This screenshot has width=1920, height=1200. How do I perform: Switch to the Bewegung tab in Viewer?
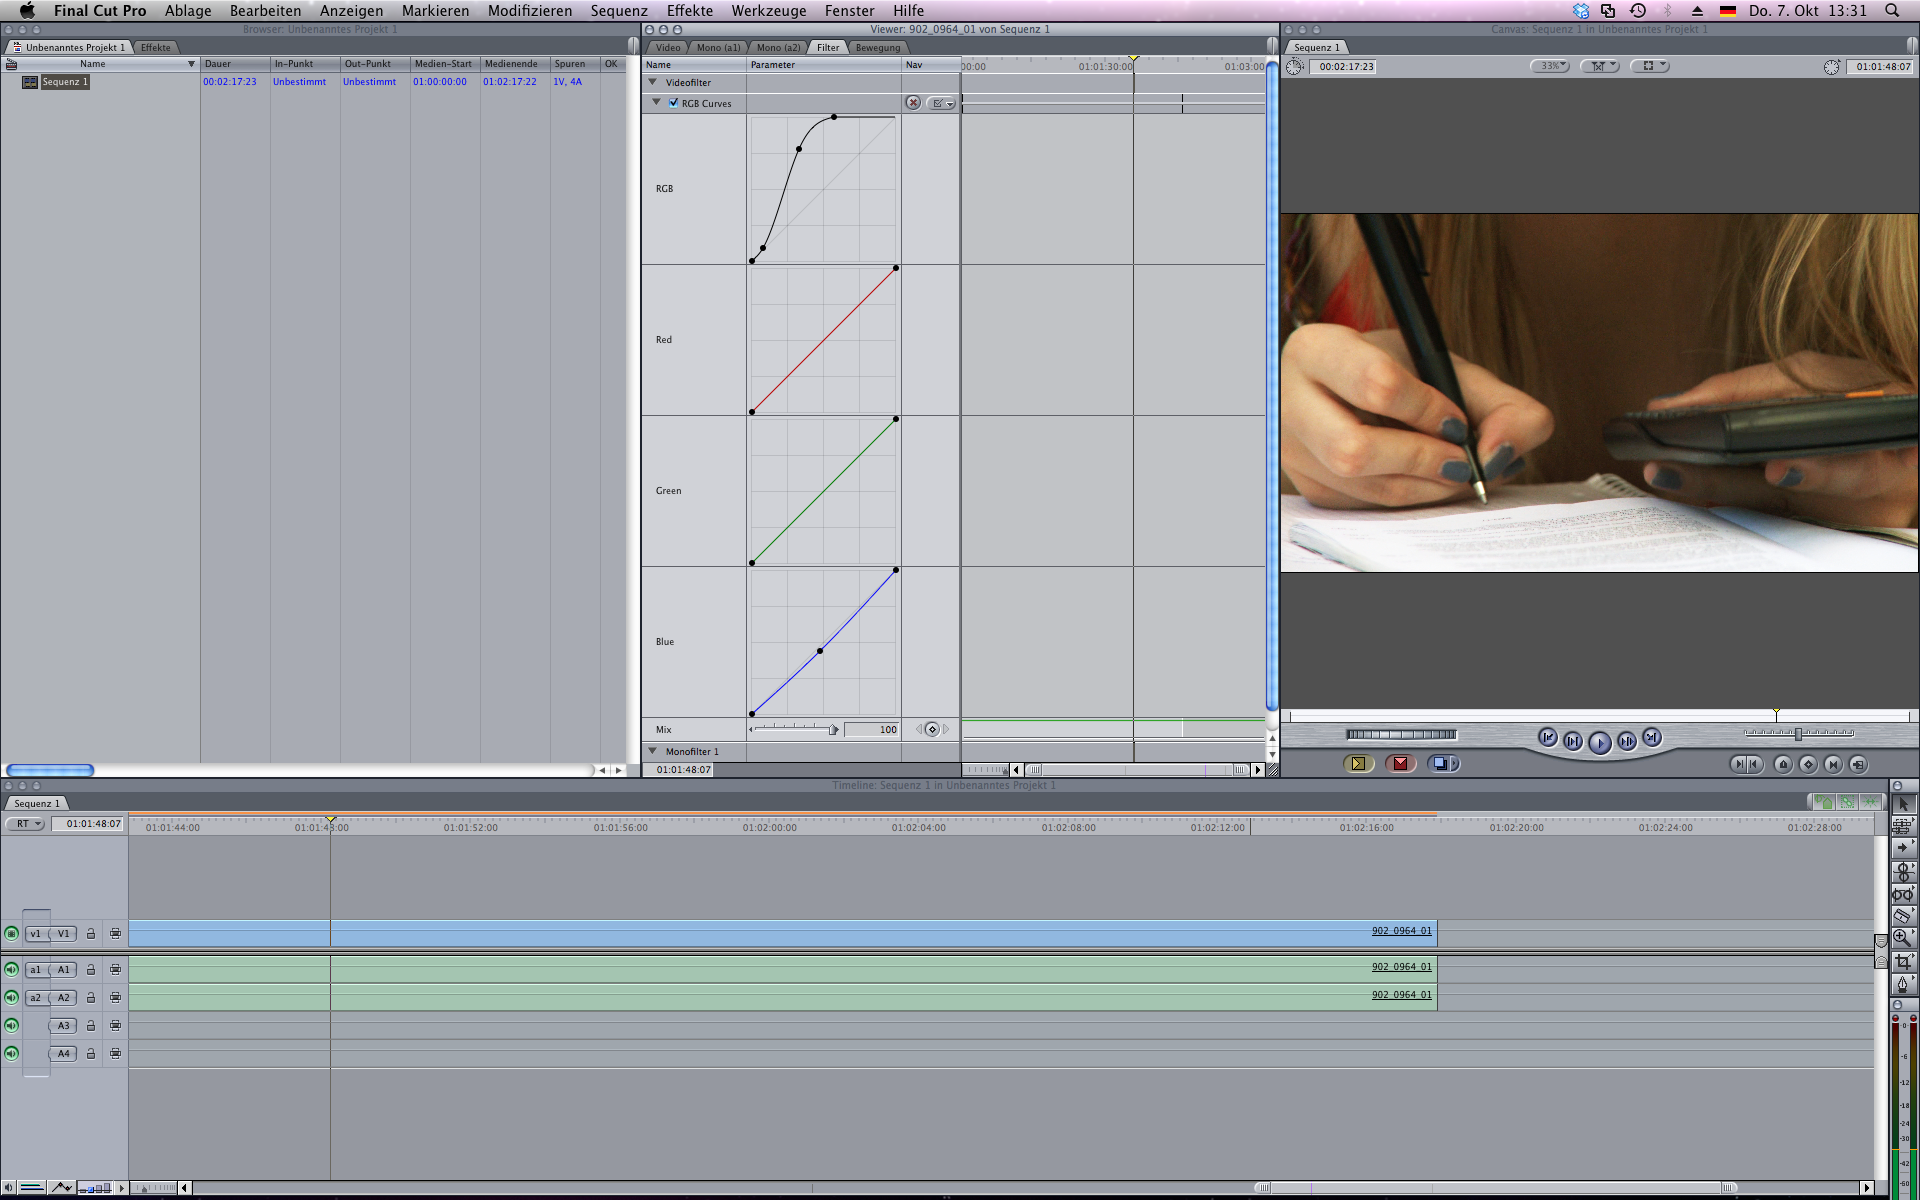[878, 47]
